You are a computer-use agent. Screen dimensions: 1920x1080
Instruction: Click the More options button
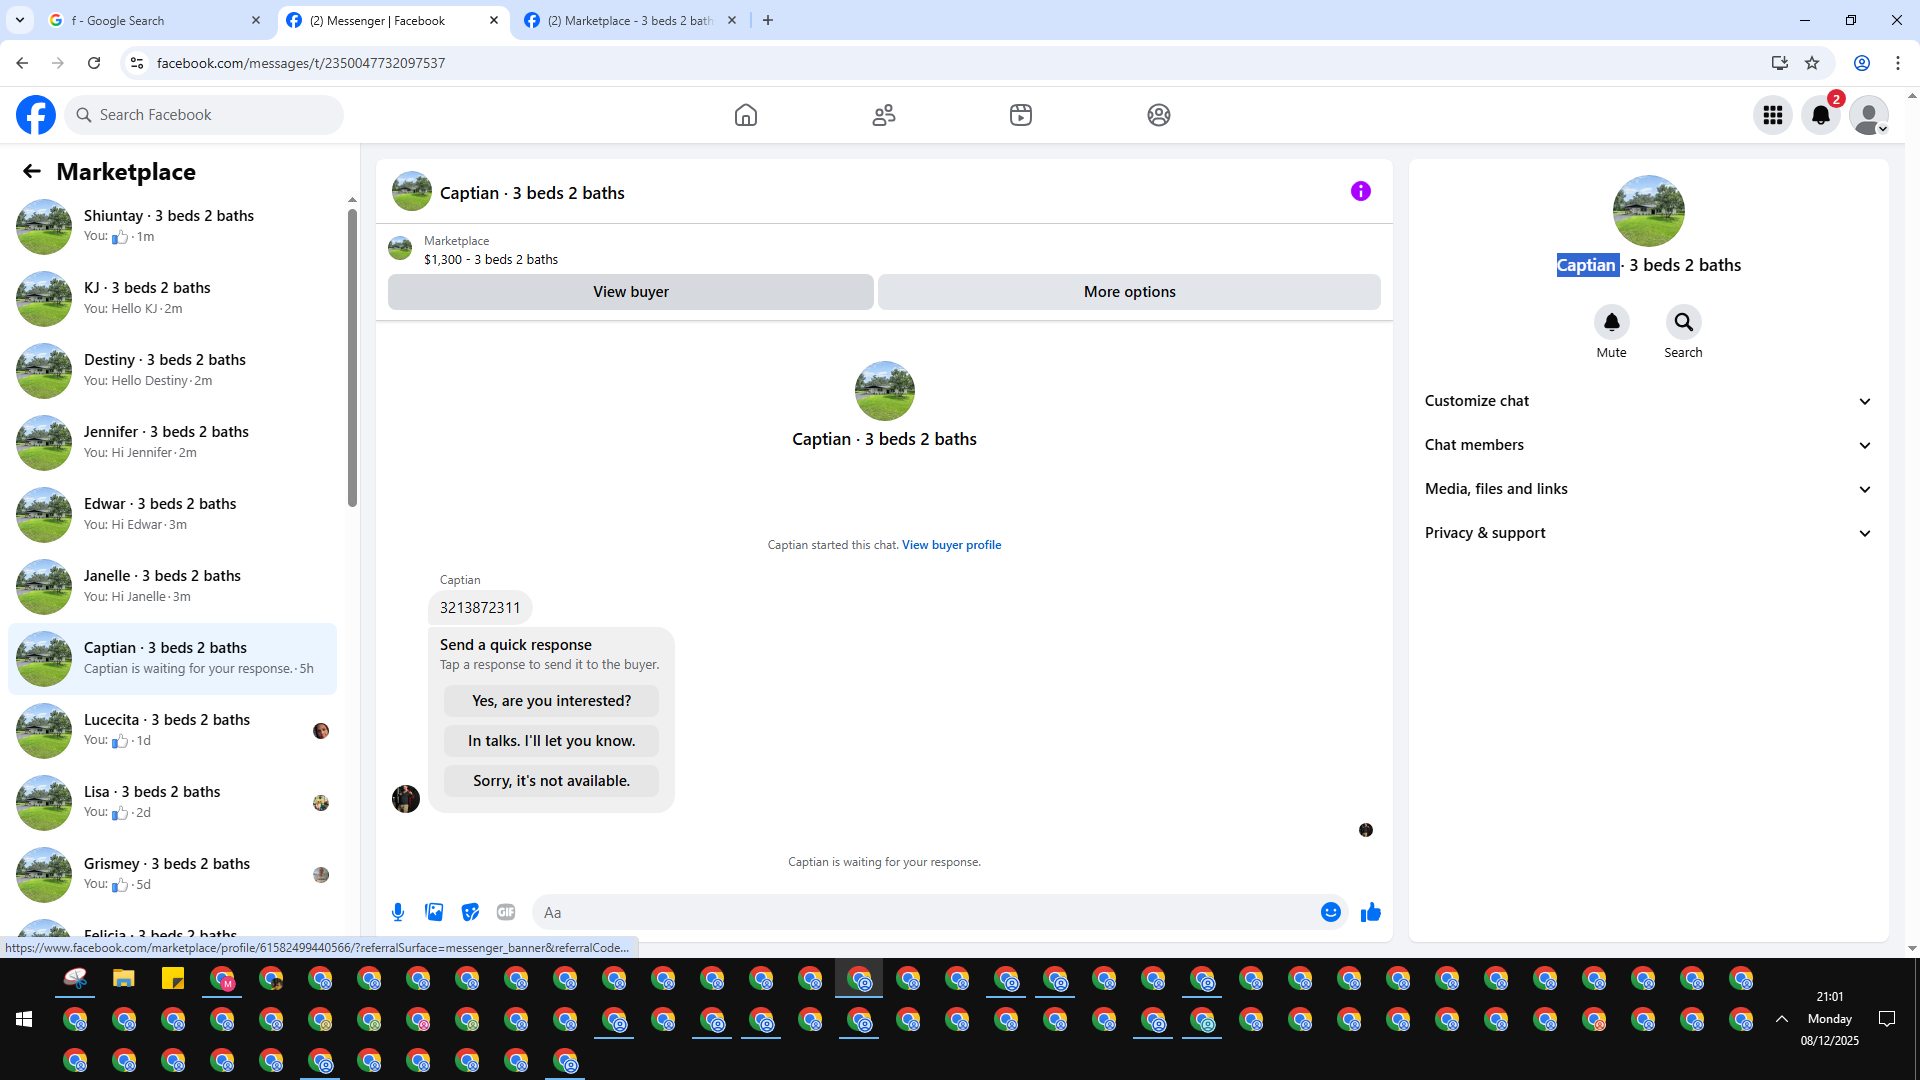click(1130, 292)
